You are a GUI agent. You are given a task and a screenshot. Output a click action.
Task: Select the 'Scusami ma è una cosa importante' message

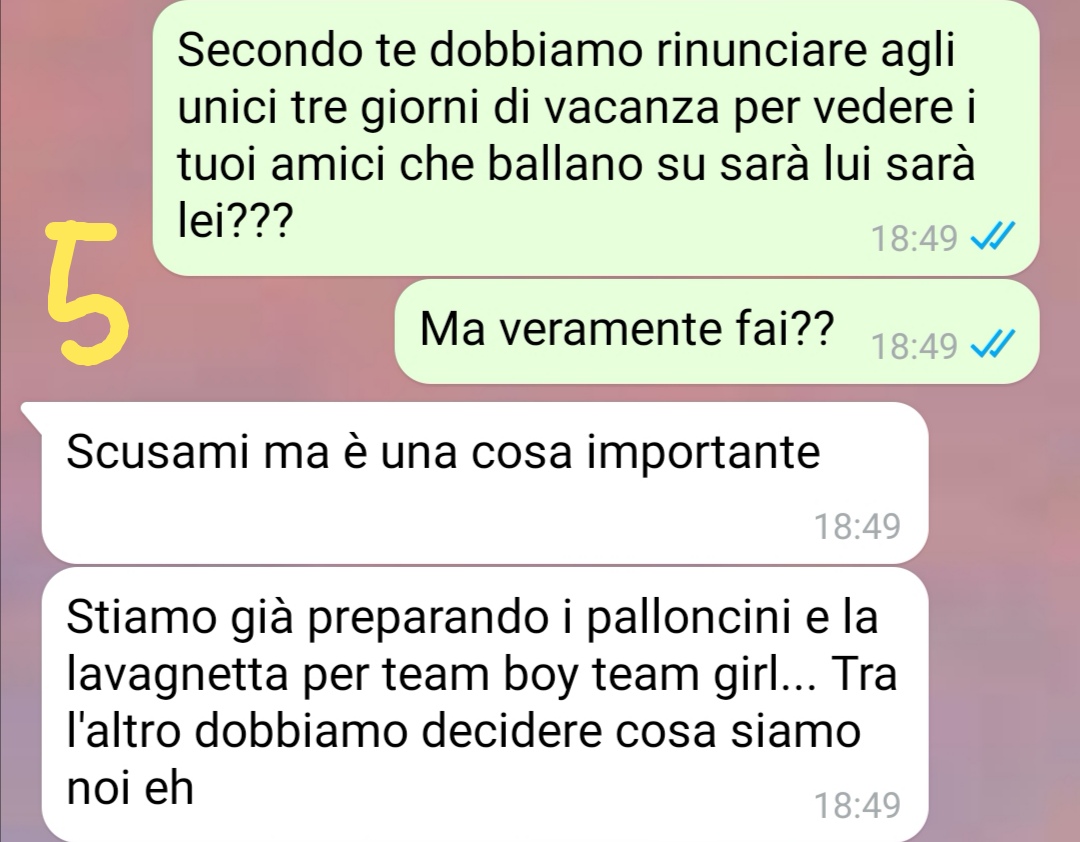(485, 482)
